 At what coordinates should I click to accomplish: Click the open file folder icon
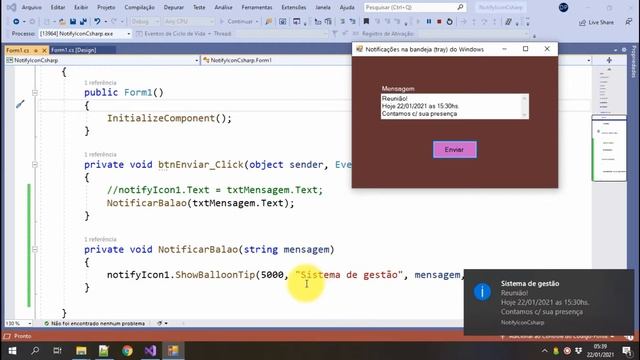62,22
